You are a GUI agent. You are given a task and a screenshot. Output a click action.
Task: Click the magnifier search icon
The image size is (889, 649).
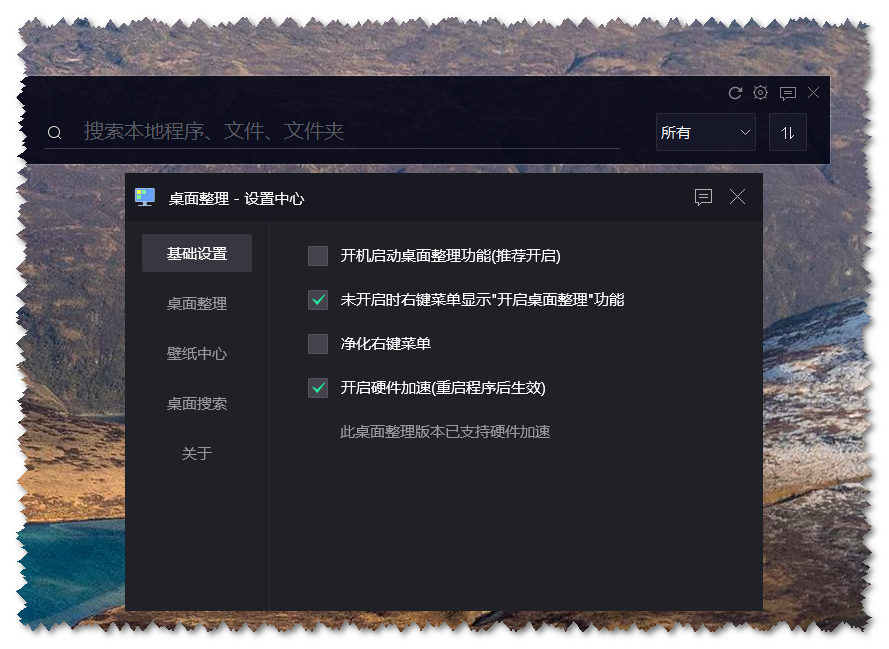[55, 133]
